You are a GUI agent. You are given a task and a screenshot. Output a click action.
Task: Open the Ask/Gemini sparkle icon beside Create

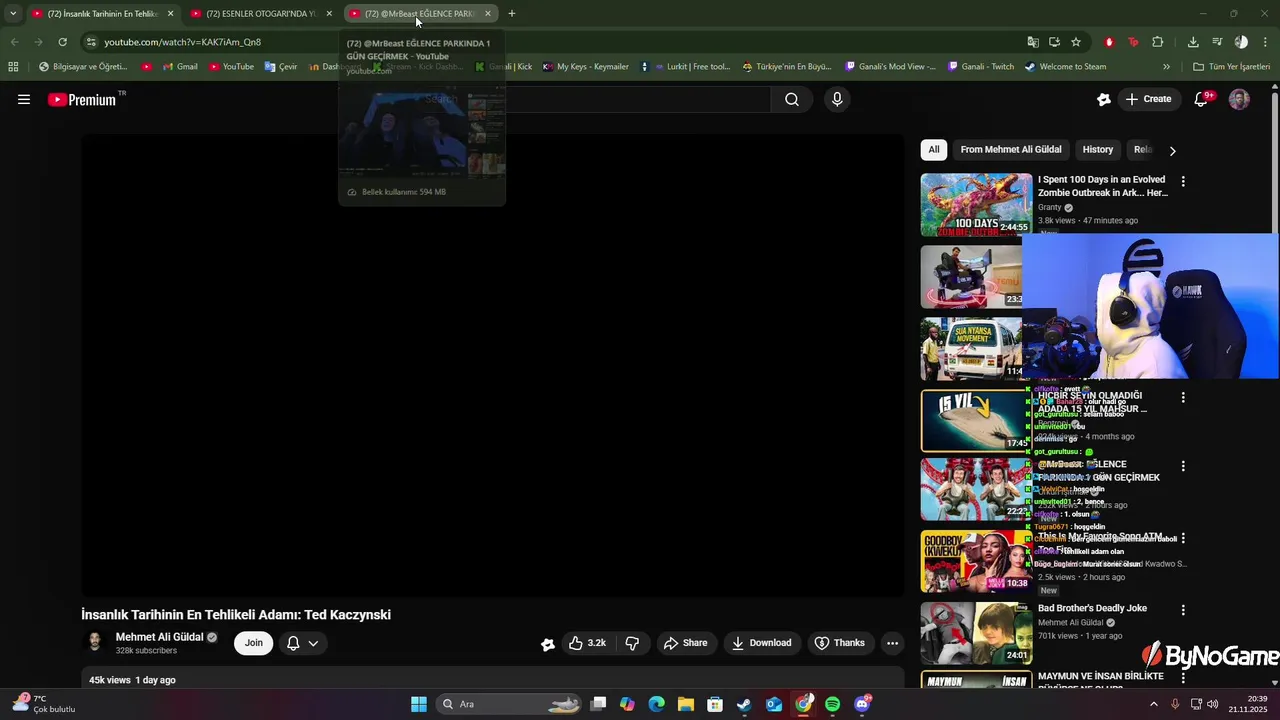[x=1103, y=99]
